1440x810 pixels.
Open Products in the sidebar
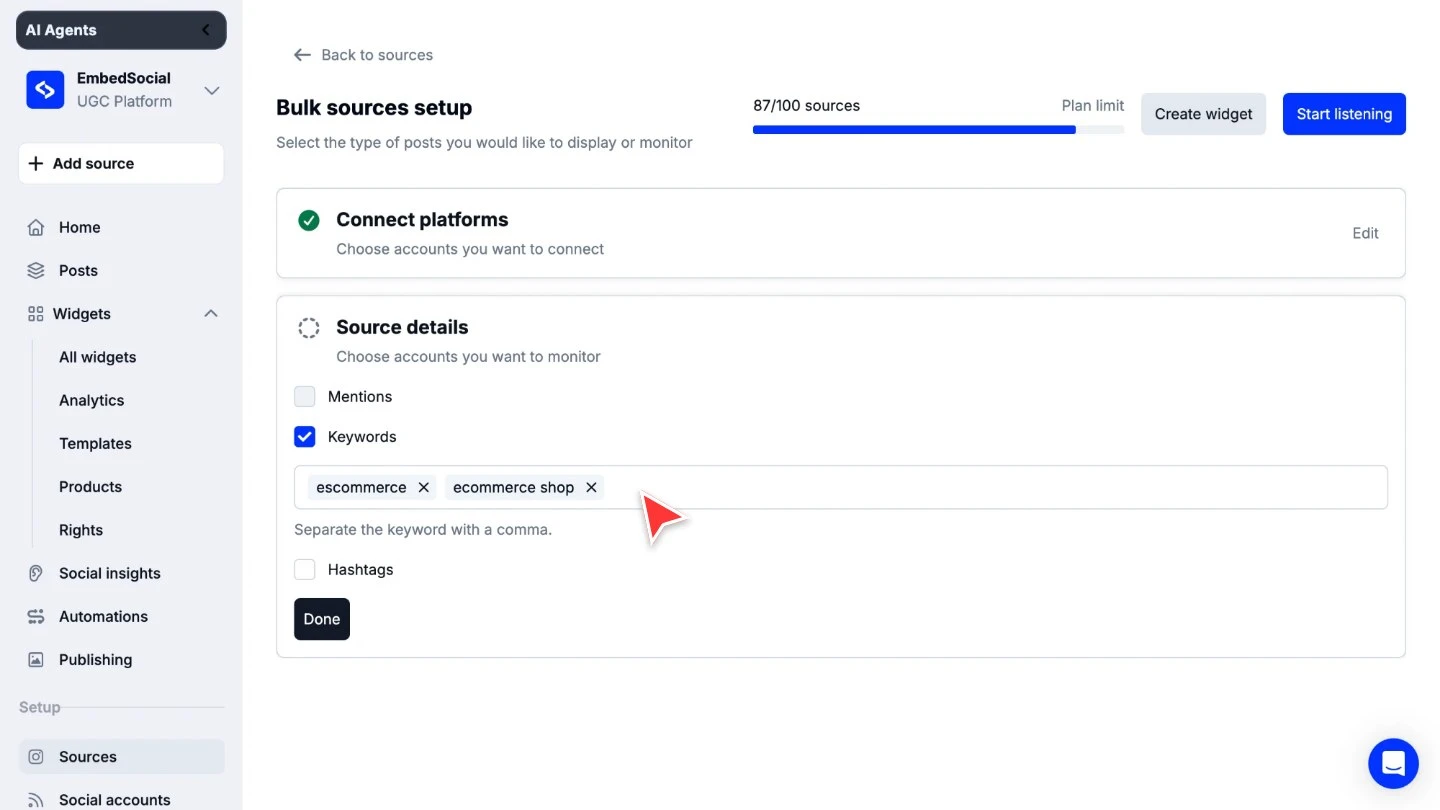point(90,486)
